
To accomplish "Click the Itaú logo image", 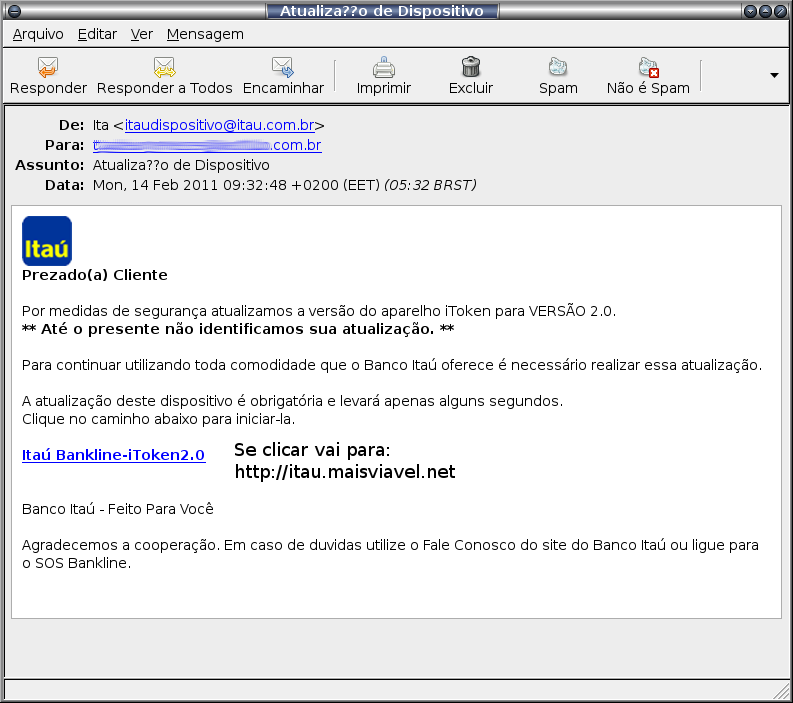I will [x=47, y=241].
